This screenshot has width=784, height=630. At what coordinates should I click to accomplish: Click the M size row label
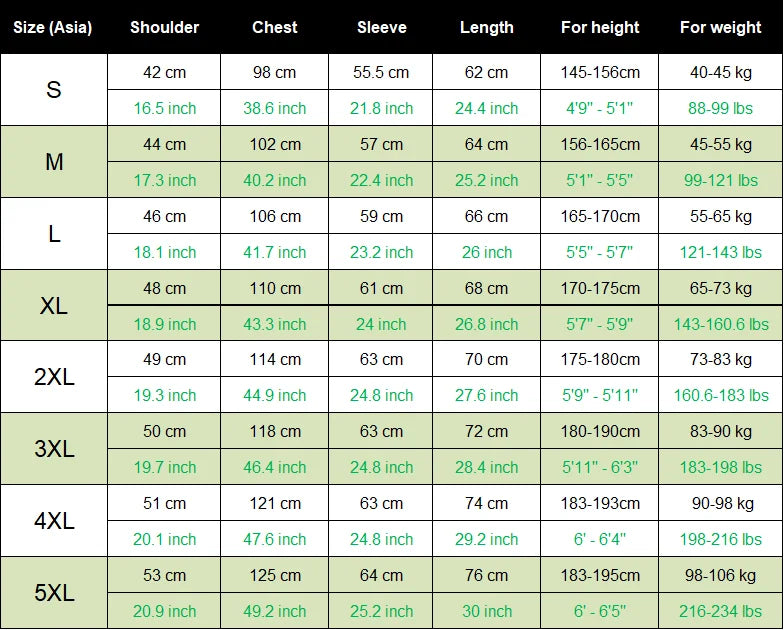53,162
